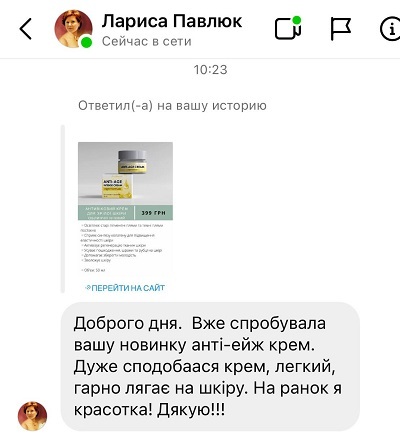Click the green product title banner in story
This screenshot has height=435, width=400.
106,213
